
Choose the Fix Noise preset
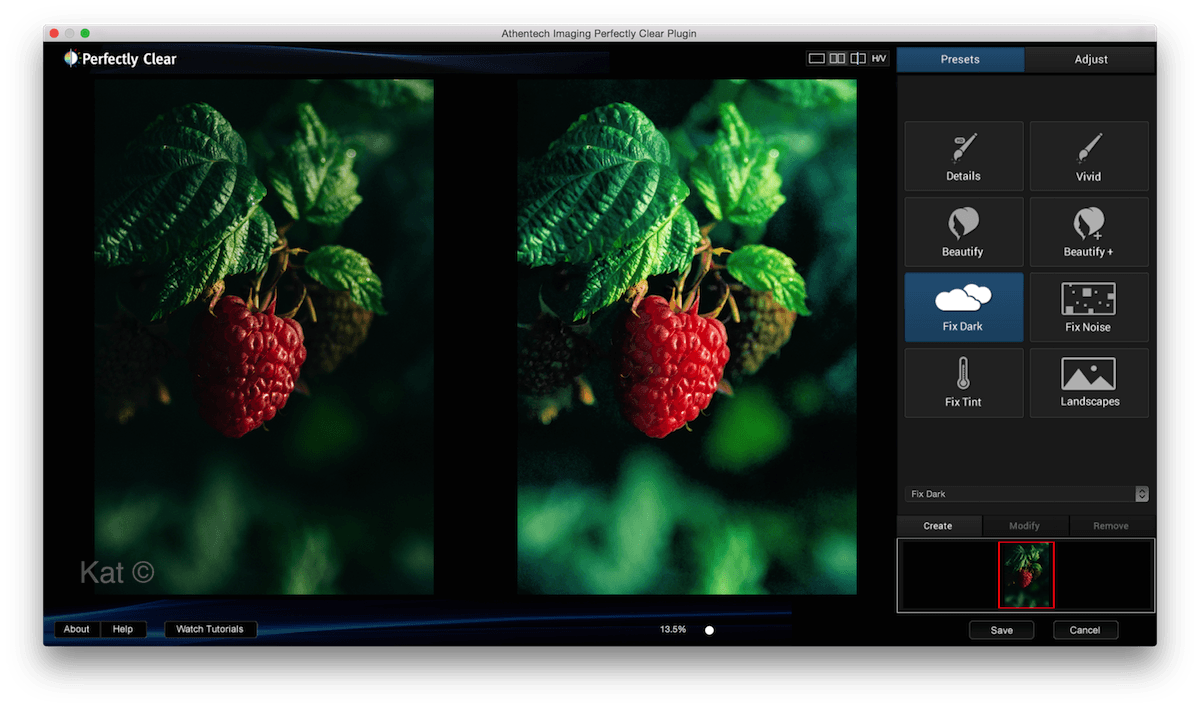[1089, 307]
